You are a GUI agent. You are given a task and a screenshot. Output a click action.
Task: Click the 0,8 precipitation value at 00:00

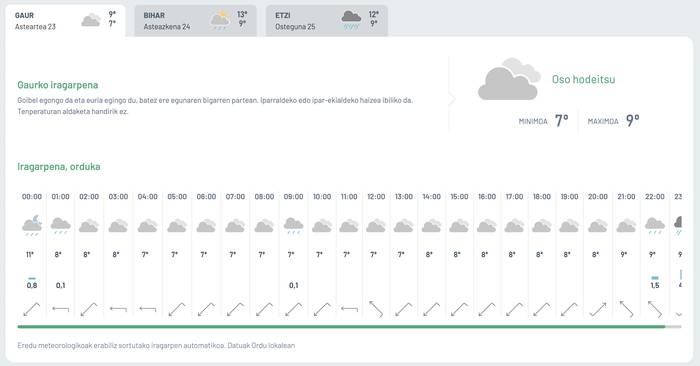tap(32, 285)
